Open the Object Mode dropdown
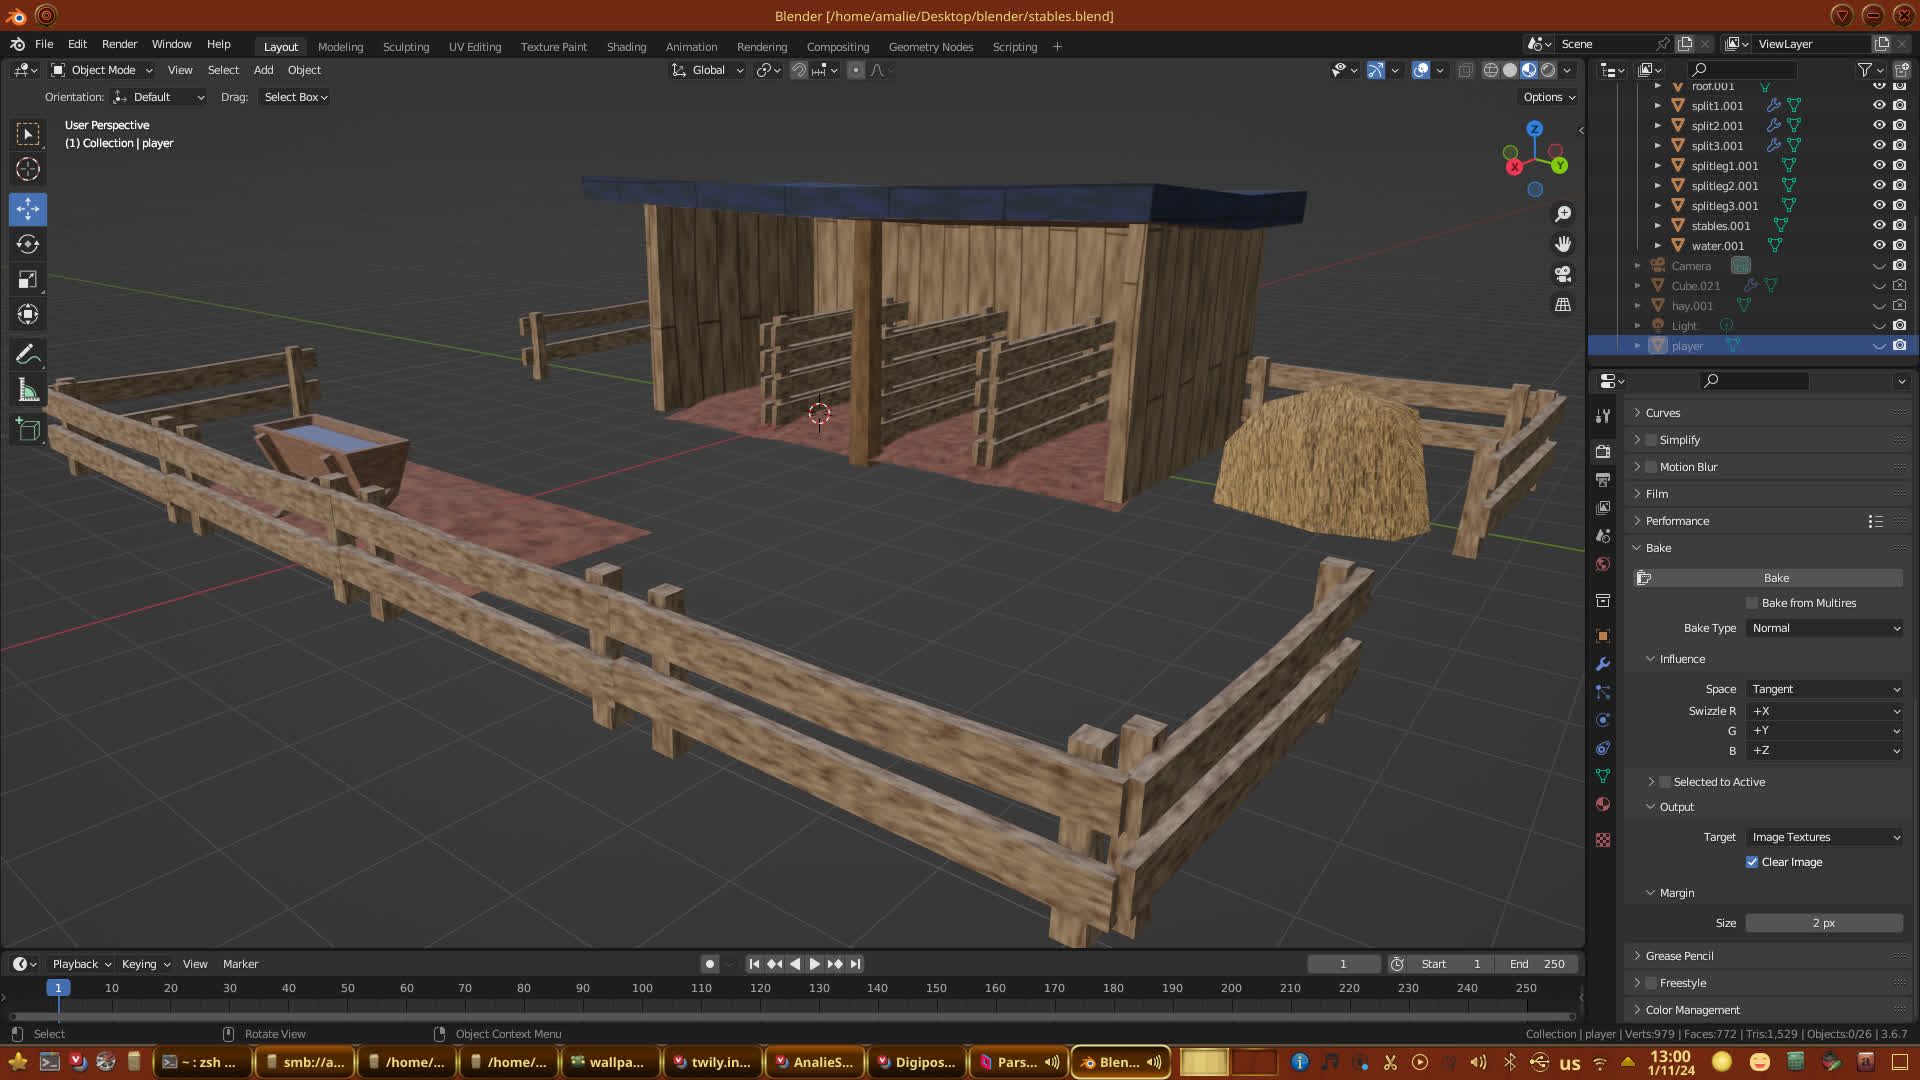Image resolution: width=1920 pixels, height=1080 pixels. [x=102, y=70]
